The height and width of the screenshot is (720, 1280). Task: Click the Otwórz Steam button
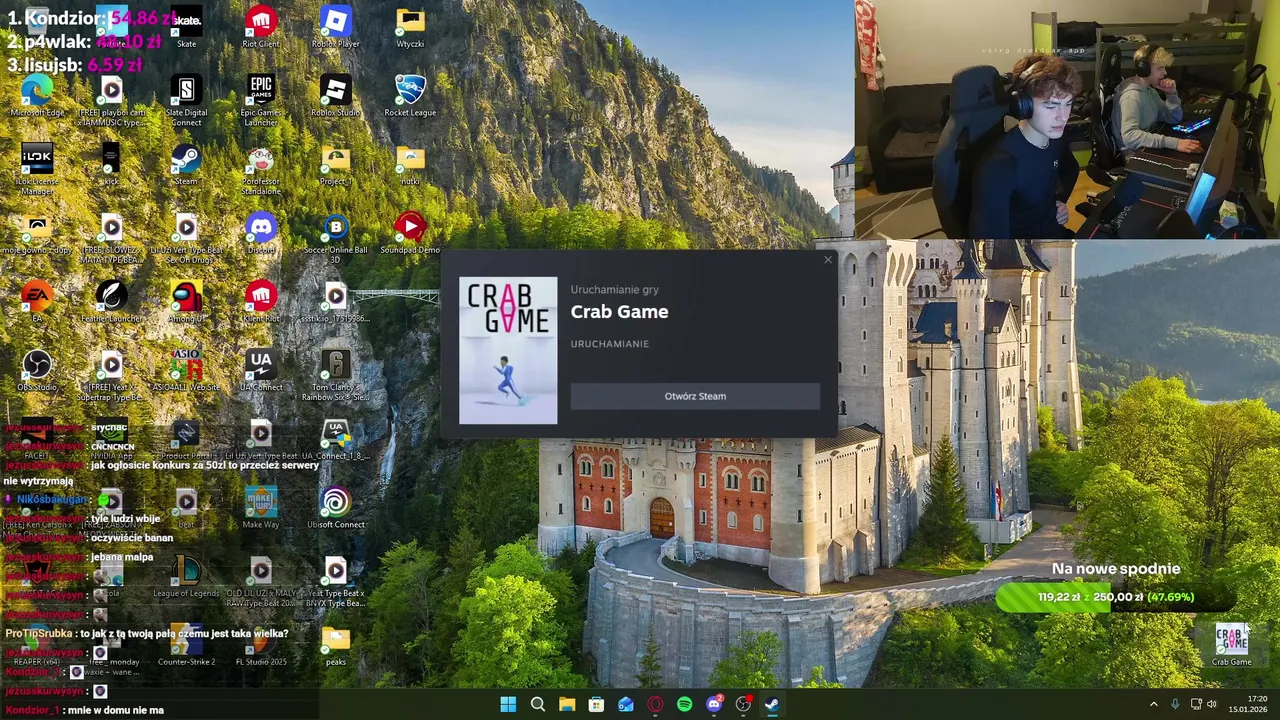[695, 396]
